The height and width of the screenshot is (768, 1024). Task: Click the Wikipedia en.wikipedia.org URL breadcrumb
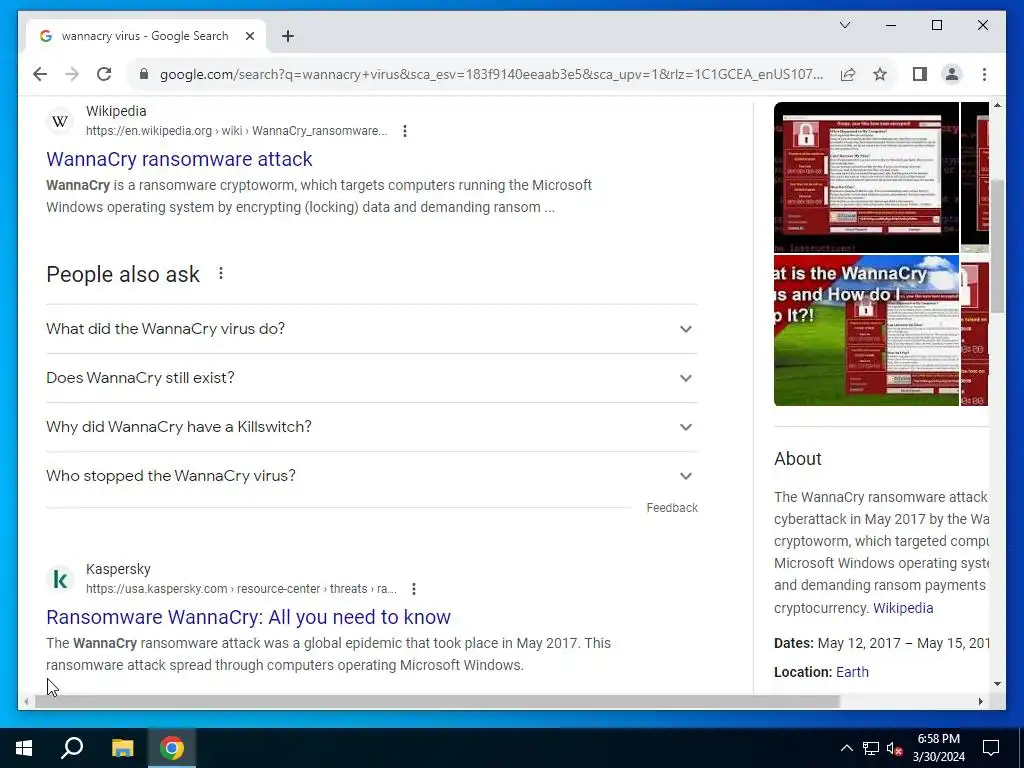[x=236, y=131]
